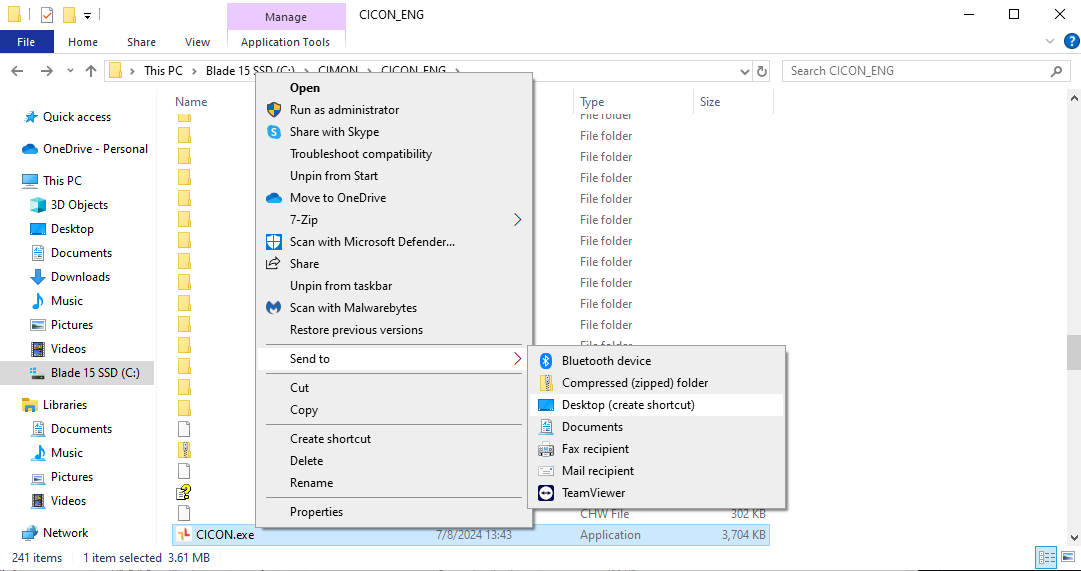This screenshot has height=571, width=1081.
Task: Choose Share with Skype option
Action: pos(334,132)
